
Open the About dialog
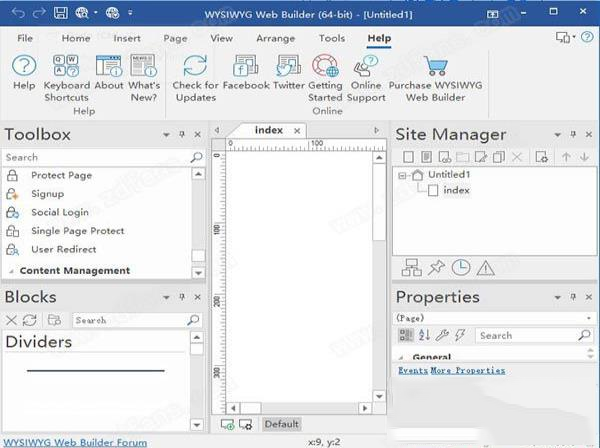(x=109, y=72)
